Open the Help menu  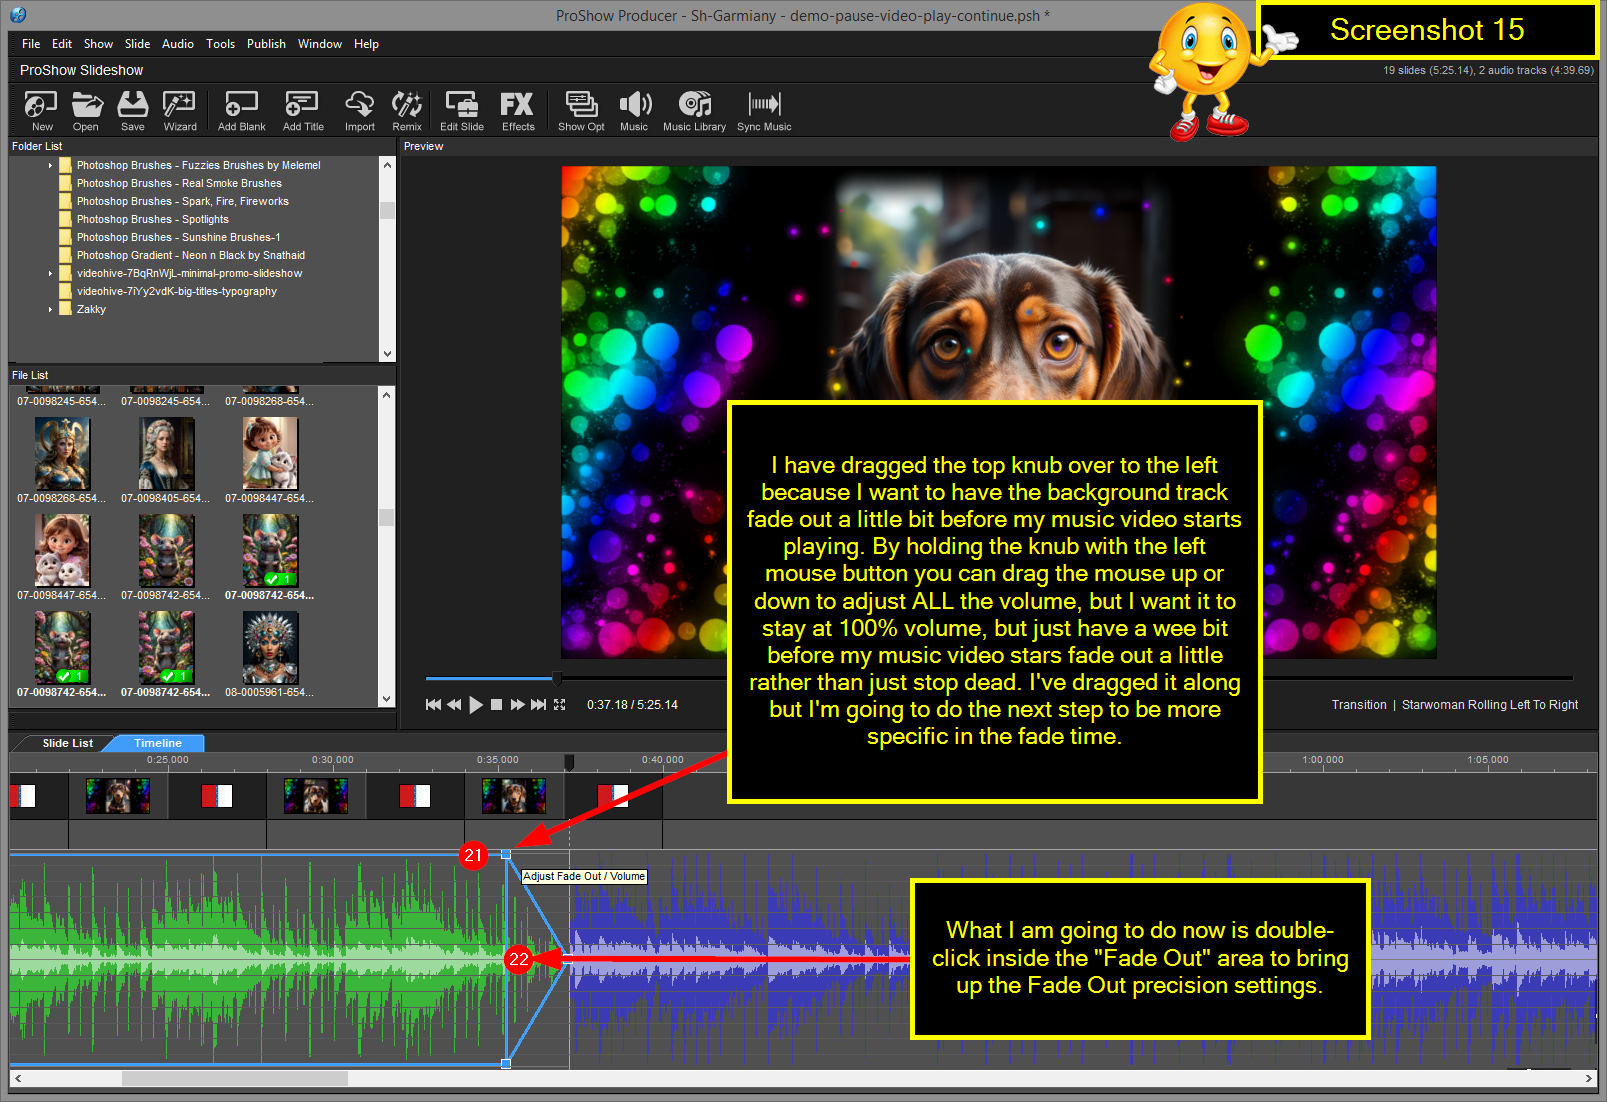[366, 44]
